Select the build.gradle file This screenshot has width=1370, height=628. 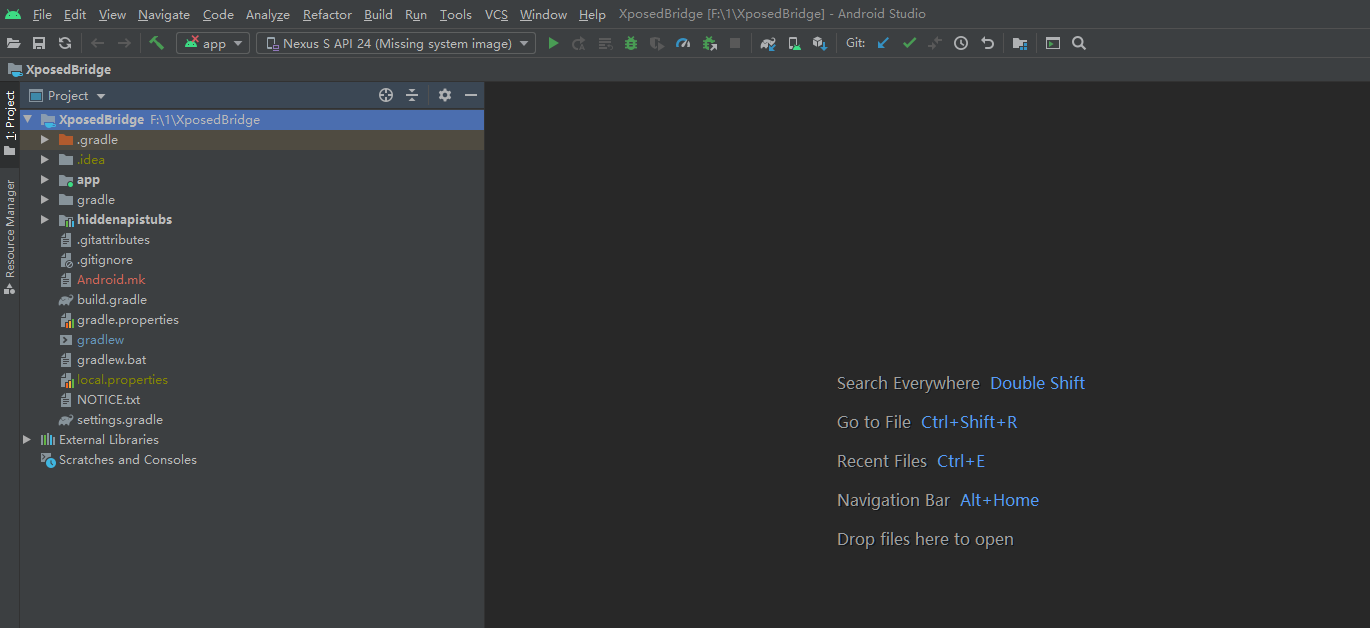pyautogui.click(x=112, y=300)
